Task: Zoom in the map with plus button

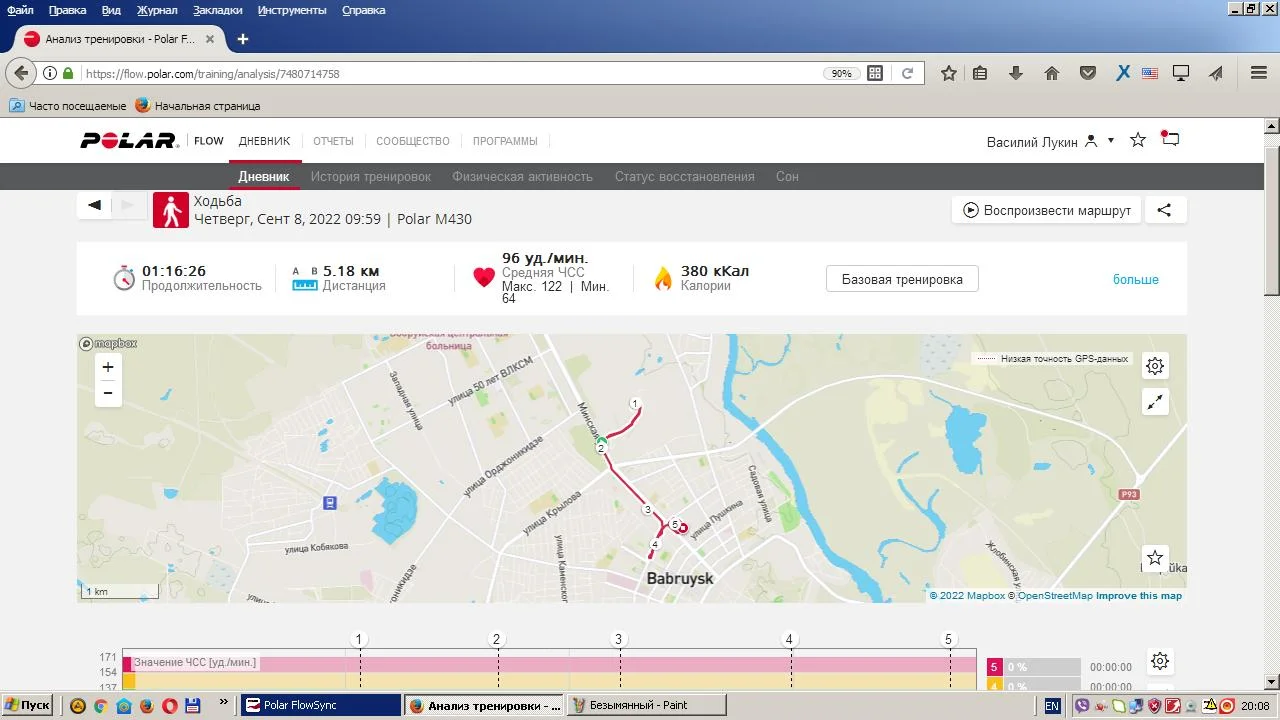Action: tap(108, 367)
